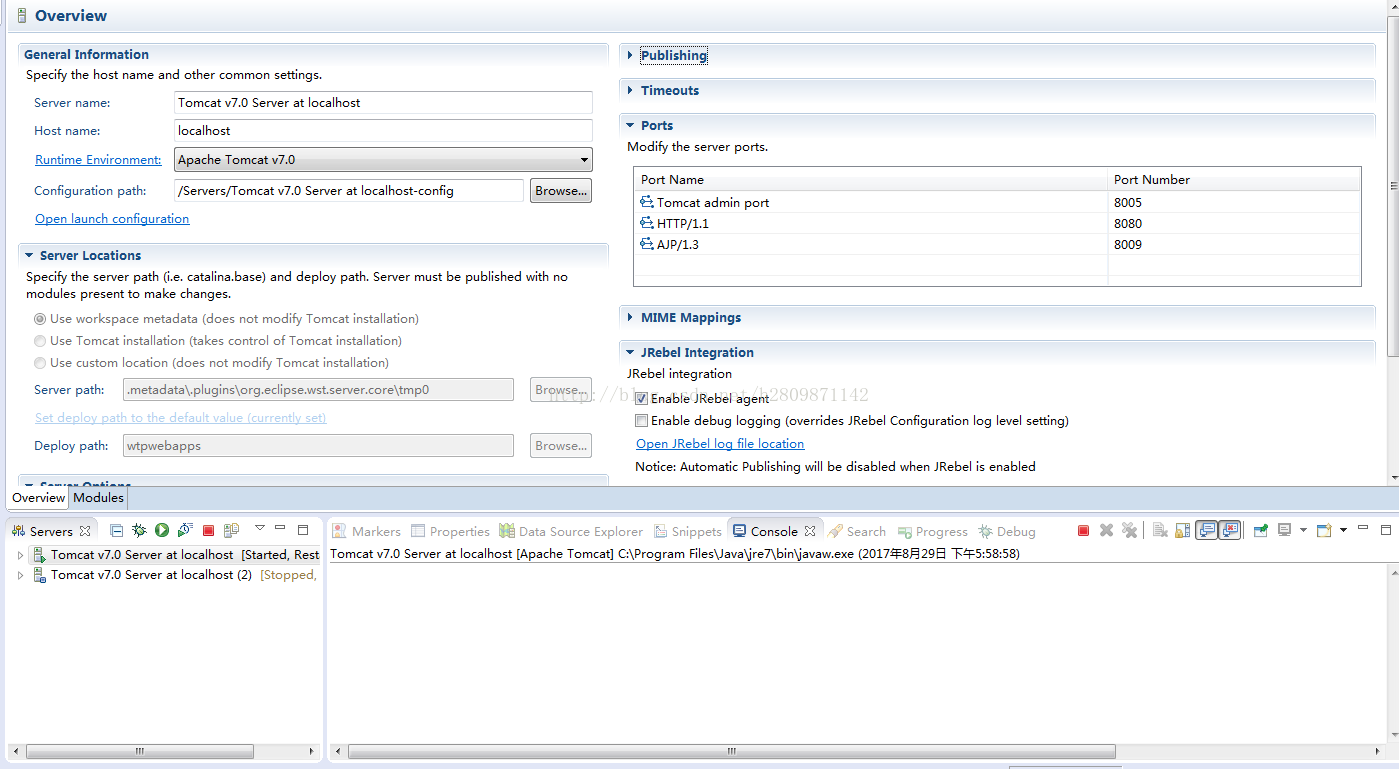Enable debug logging checkbox

coord(642,420)
